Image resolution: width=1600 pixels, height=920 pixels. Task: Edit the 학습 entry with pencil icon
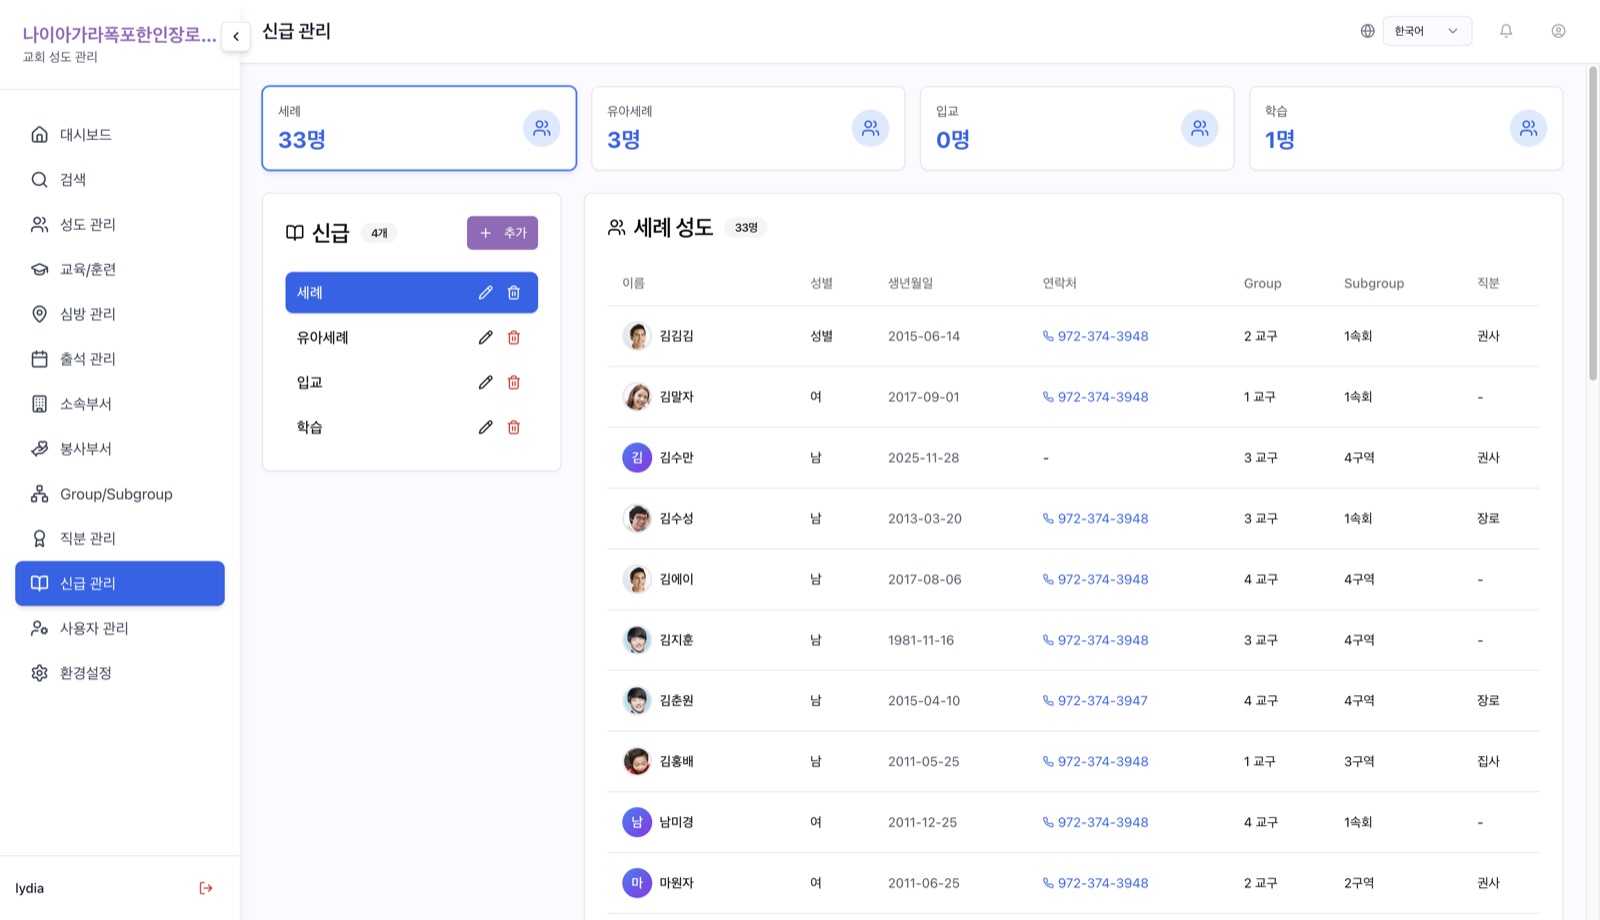click(485, 427)
